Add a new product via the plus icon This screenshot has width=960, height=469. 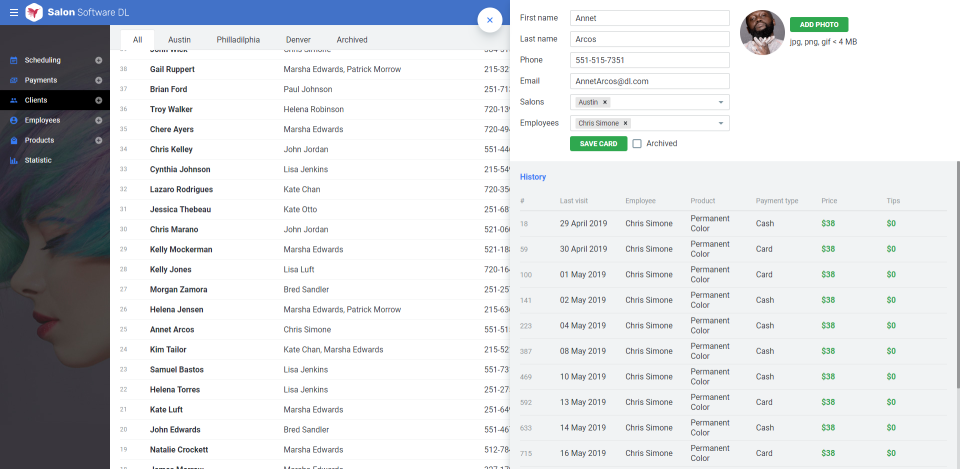98,140
